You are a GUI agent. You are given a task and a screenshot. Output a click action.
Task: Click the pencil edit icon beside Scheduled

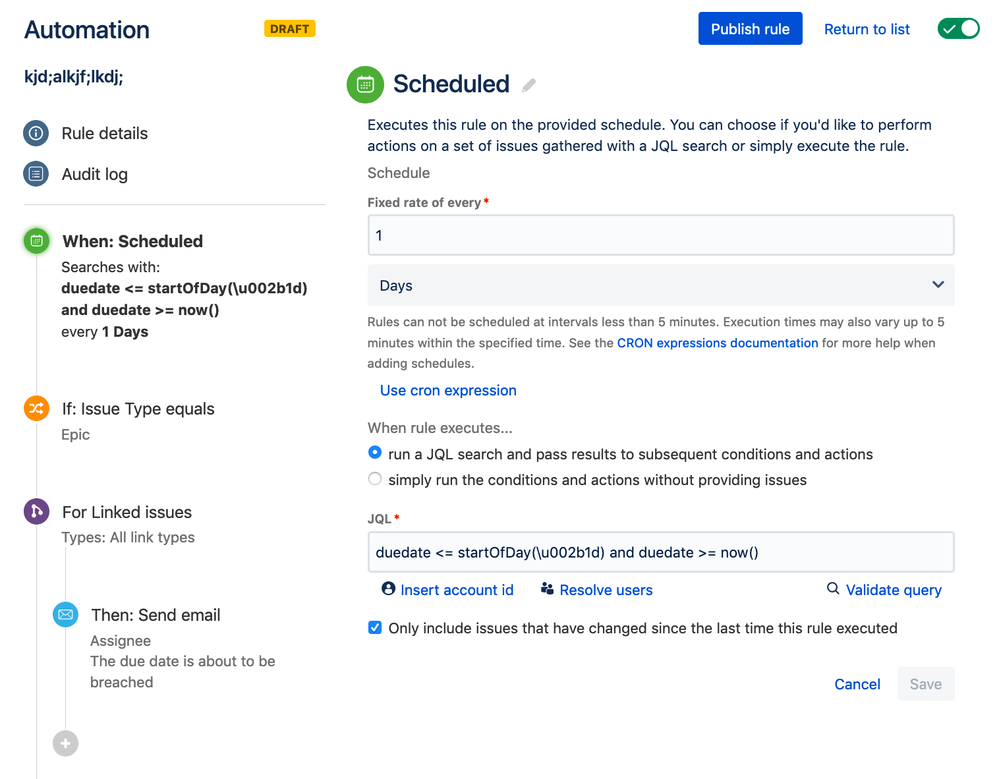click(529, 85)
